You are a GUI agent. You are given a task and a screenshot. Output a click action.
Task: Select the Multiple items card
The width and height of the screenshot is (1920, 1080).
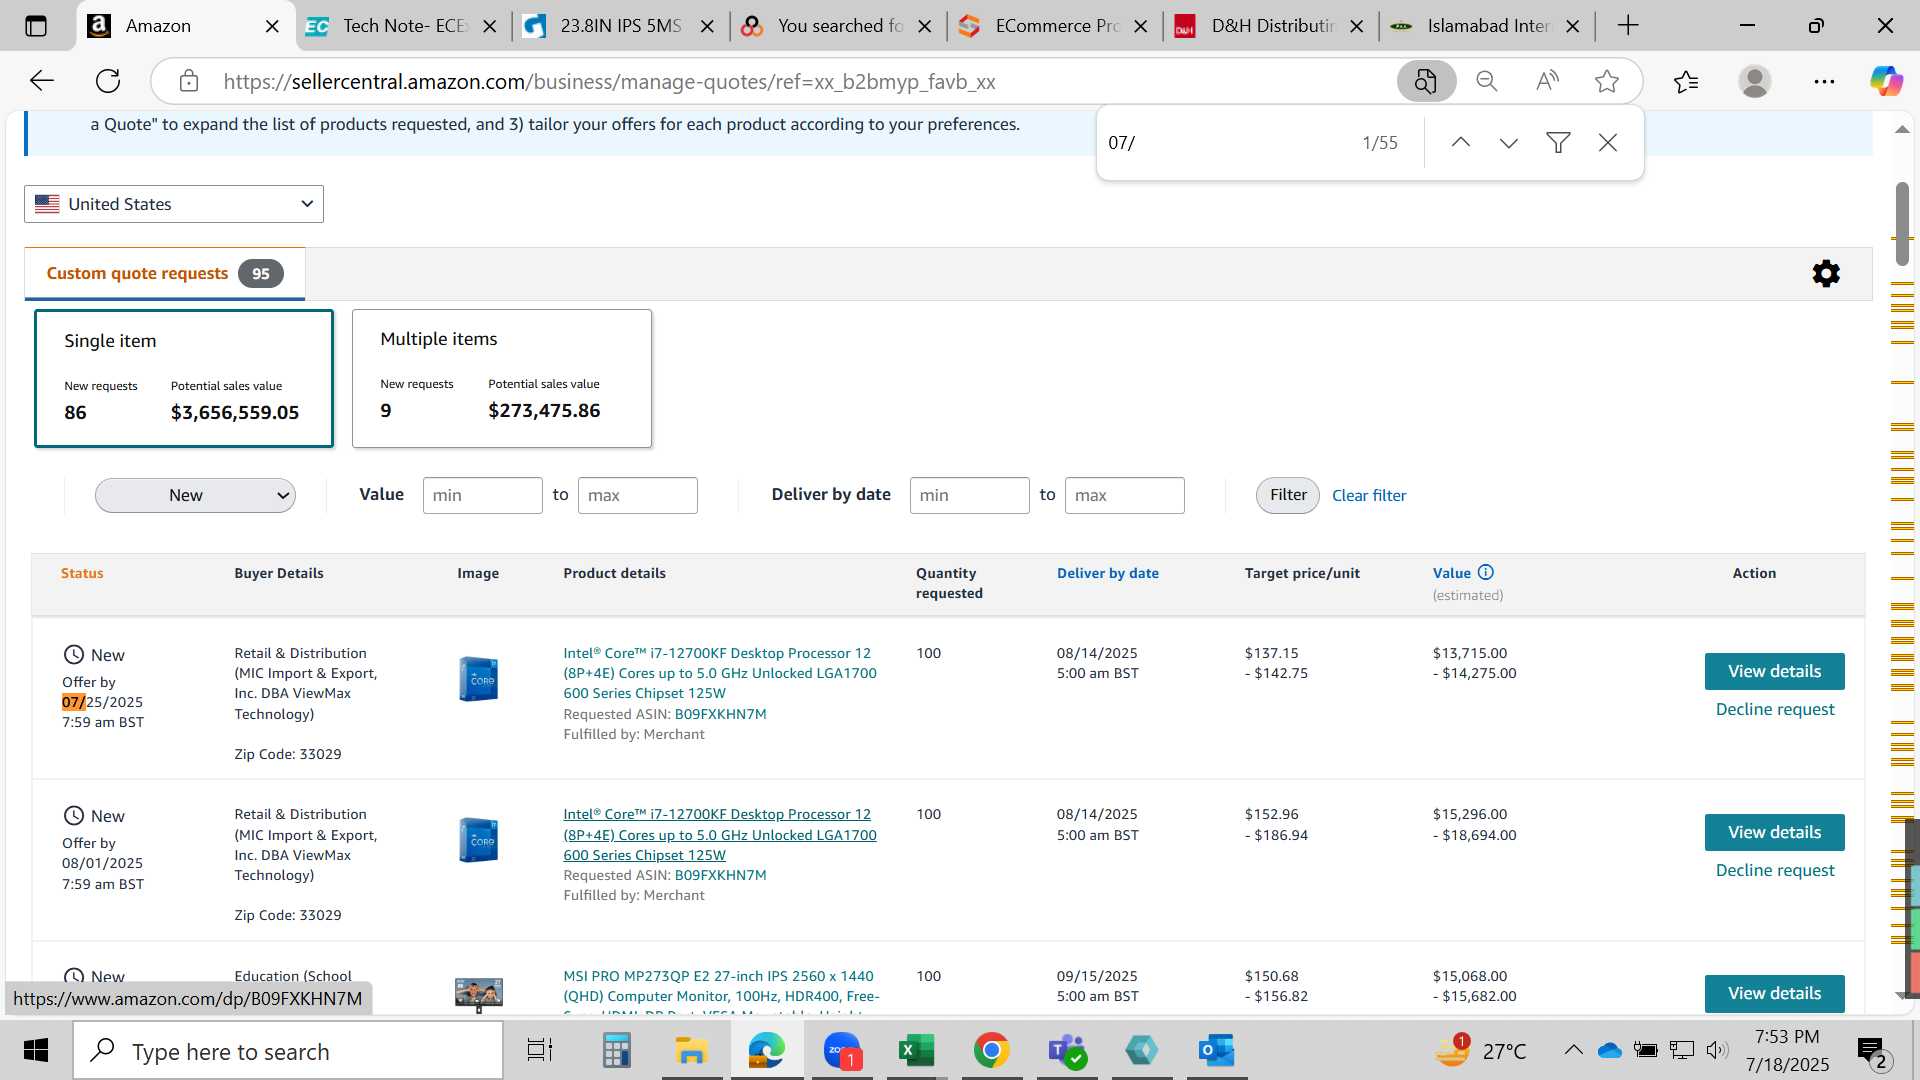pos(502,378)
